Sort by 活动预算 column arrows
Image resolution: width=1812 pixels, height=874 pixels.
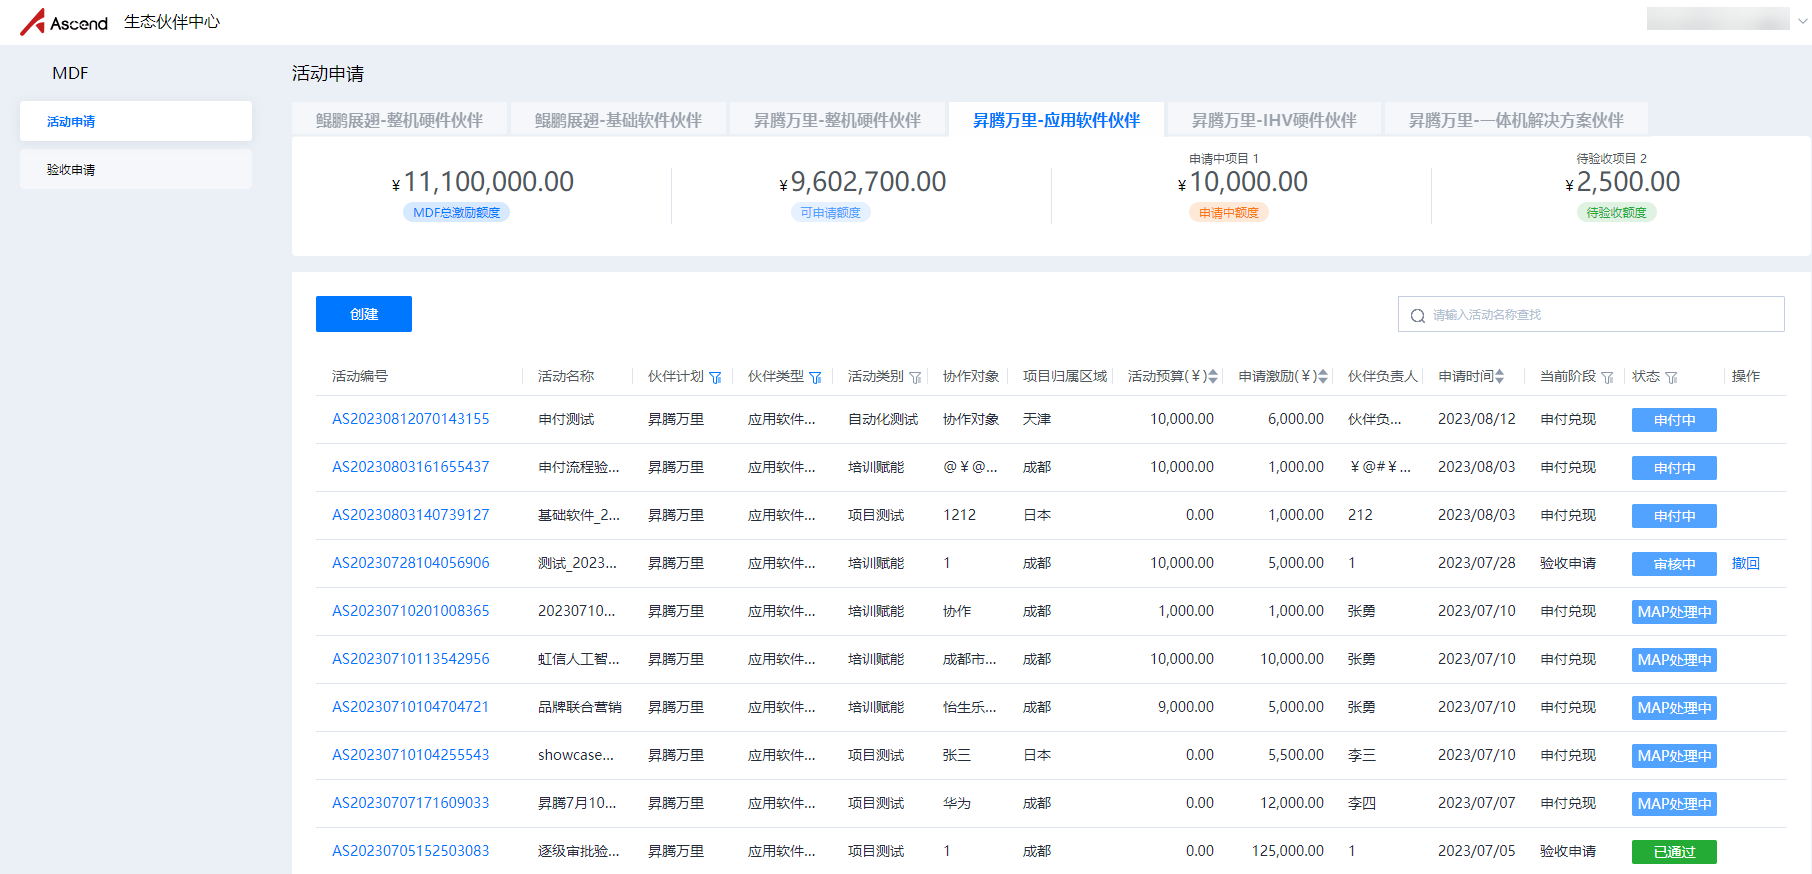(x=1213, y=377)
